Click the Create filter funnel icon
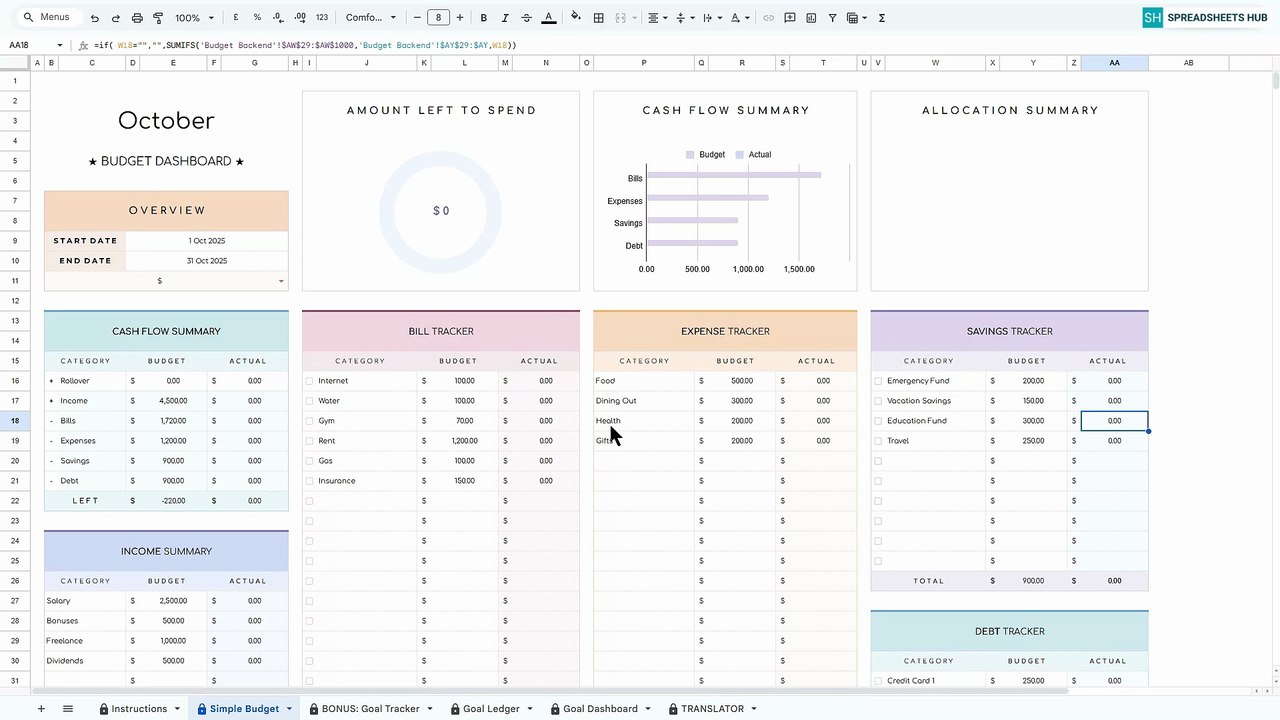The width and height of the screenshot is (1280, 720). [832, 18]
